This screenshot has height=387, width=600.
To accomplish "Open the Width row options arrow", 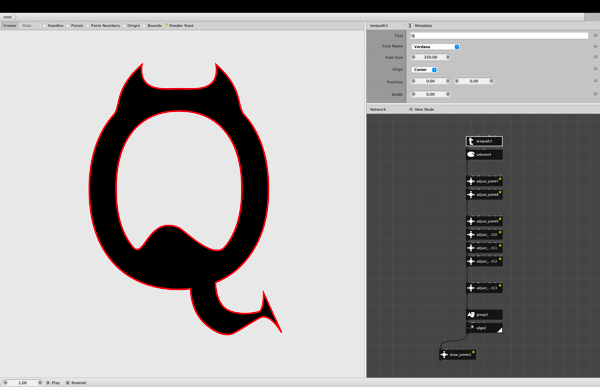I will tap(595, 94).
